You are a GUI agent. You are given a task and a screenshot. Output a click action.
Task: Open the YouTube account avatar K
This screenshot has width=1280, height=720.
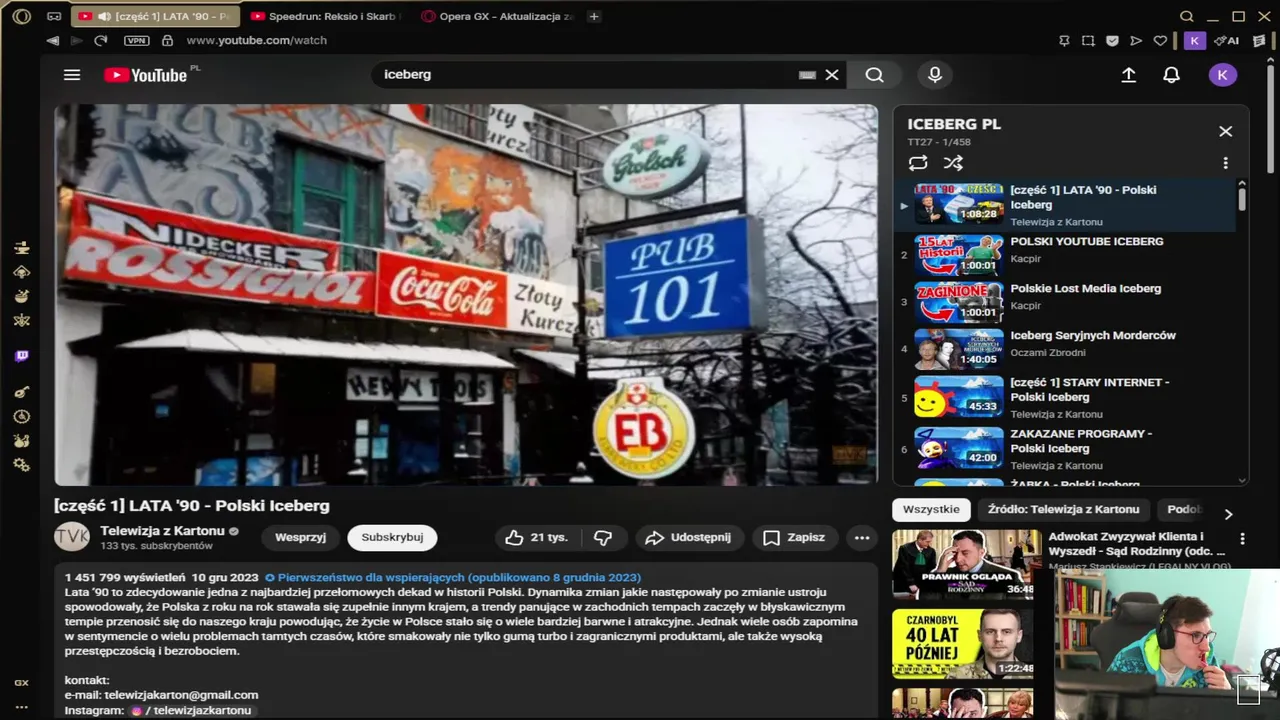coord(1223,75)
